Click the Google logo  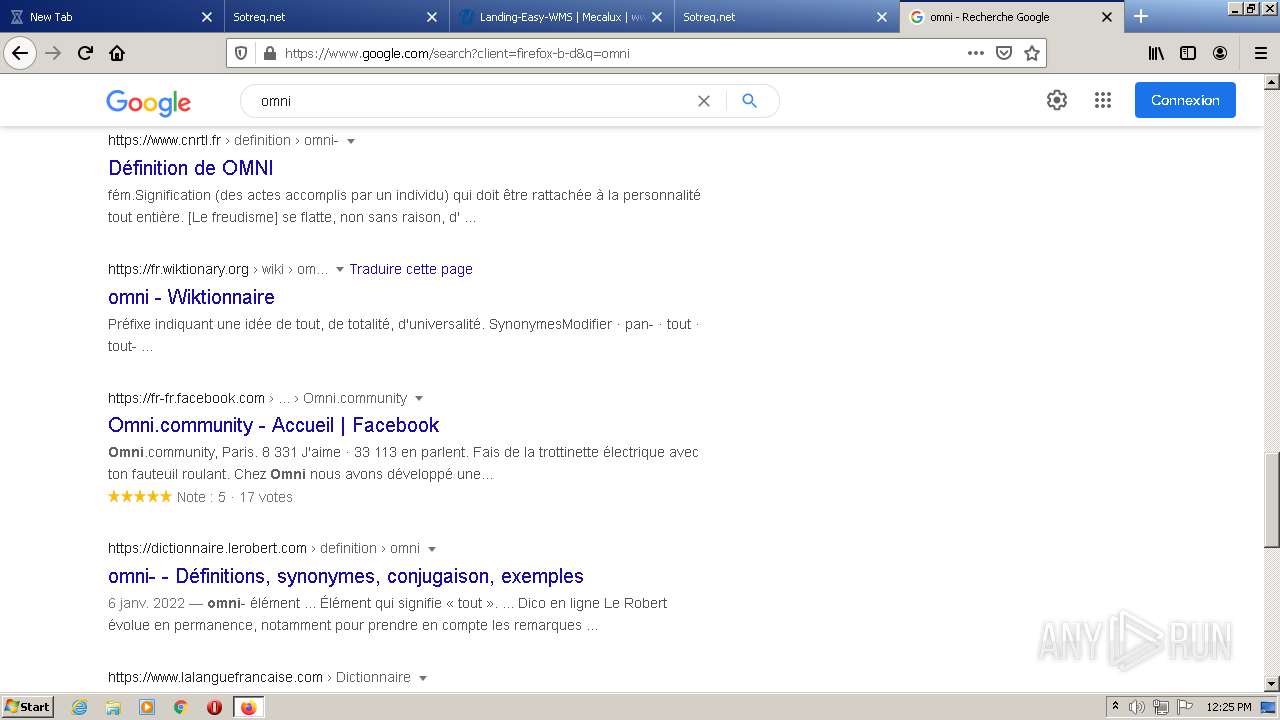[x=148, y=102]
